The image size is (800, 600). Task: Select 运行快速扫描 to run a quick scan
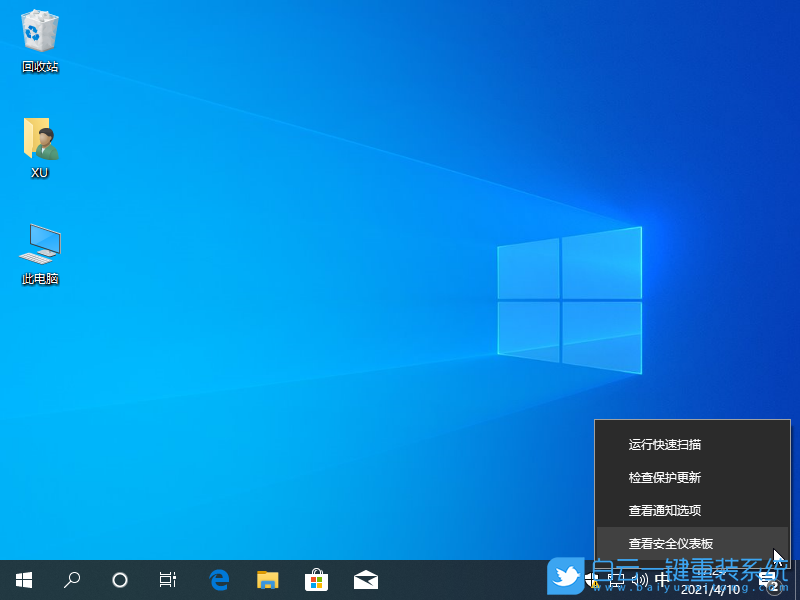point(665,444)
